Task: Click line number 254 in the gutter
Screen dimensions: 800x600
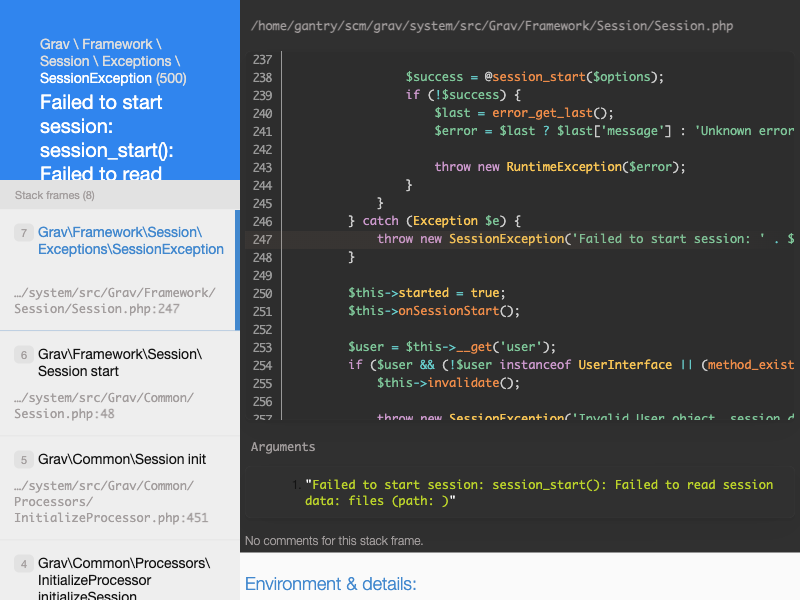Action: coord(262,365)
